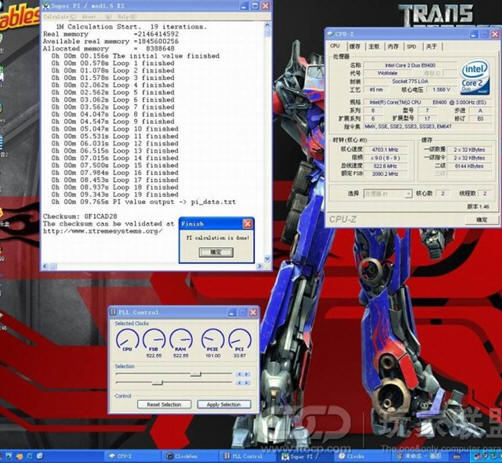Click the Loop 19 finished line
Screen dimensions: 502x463
point(115,194)
